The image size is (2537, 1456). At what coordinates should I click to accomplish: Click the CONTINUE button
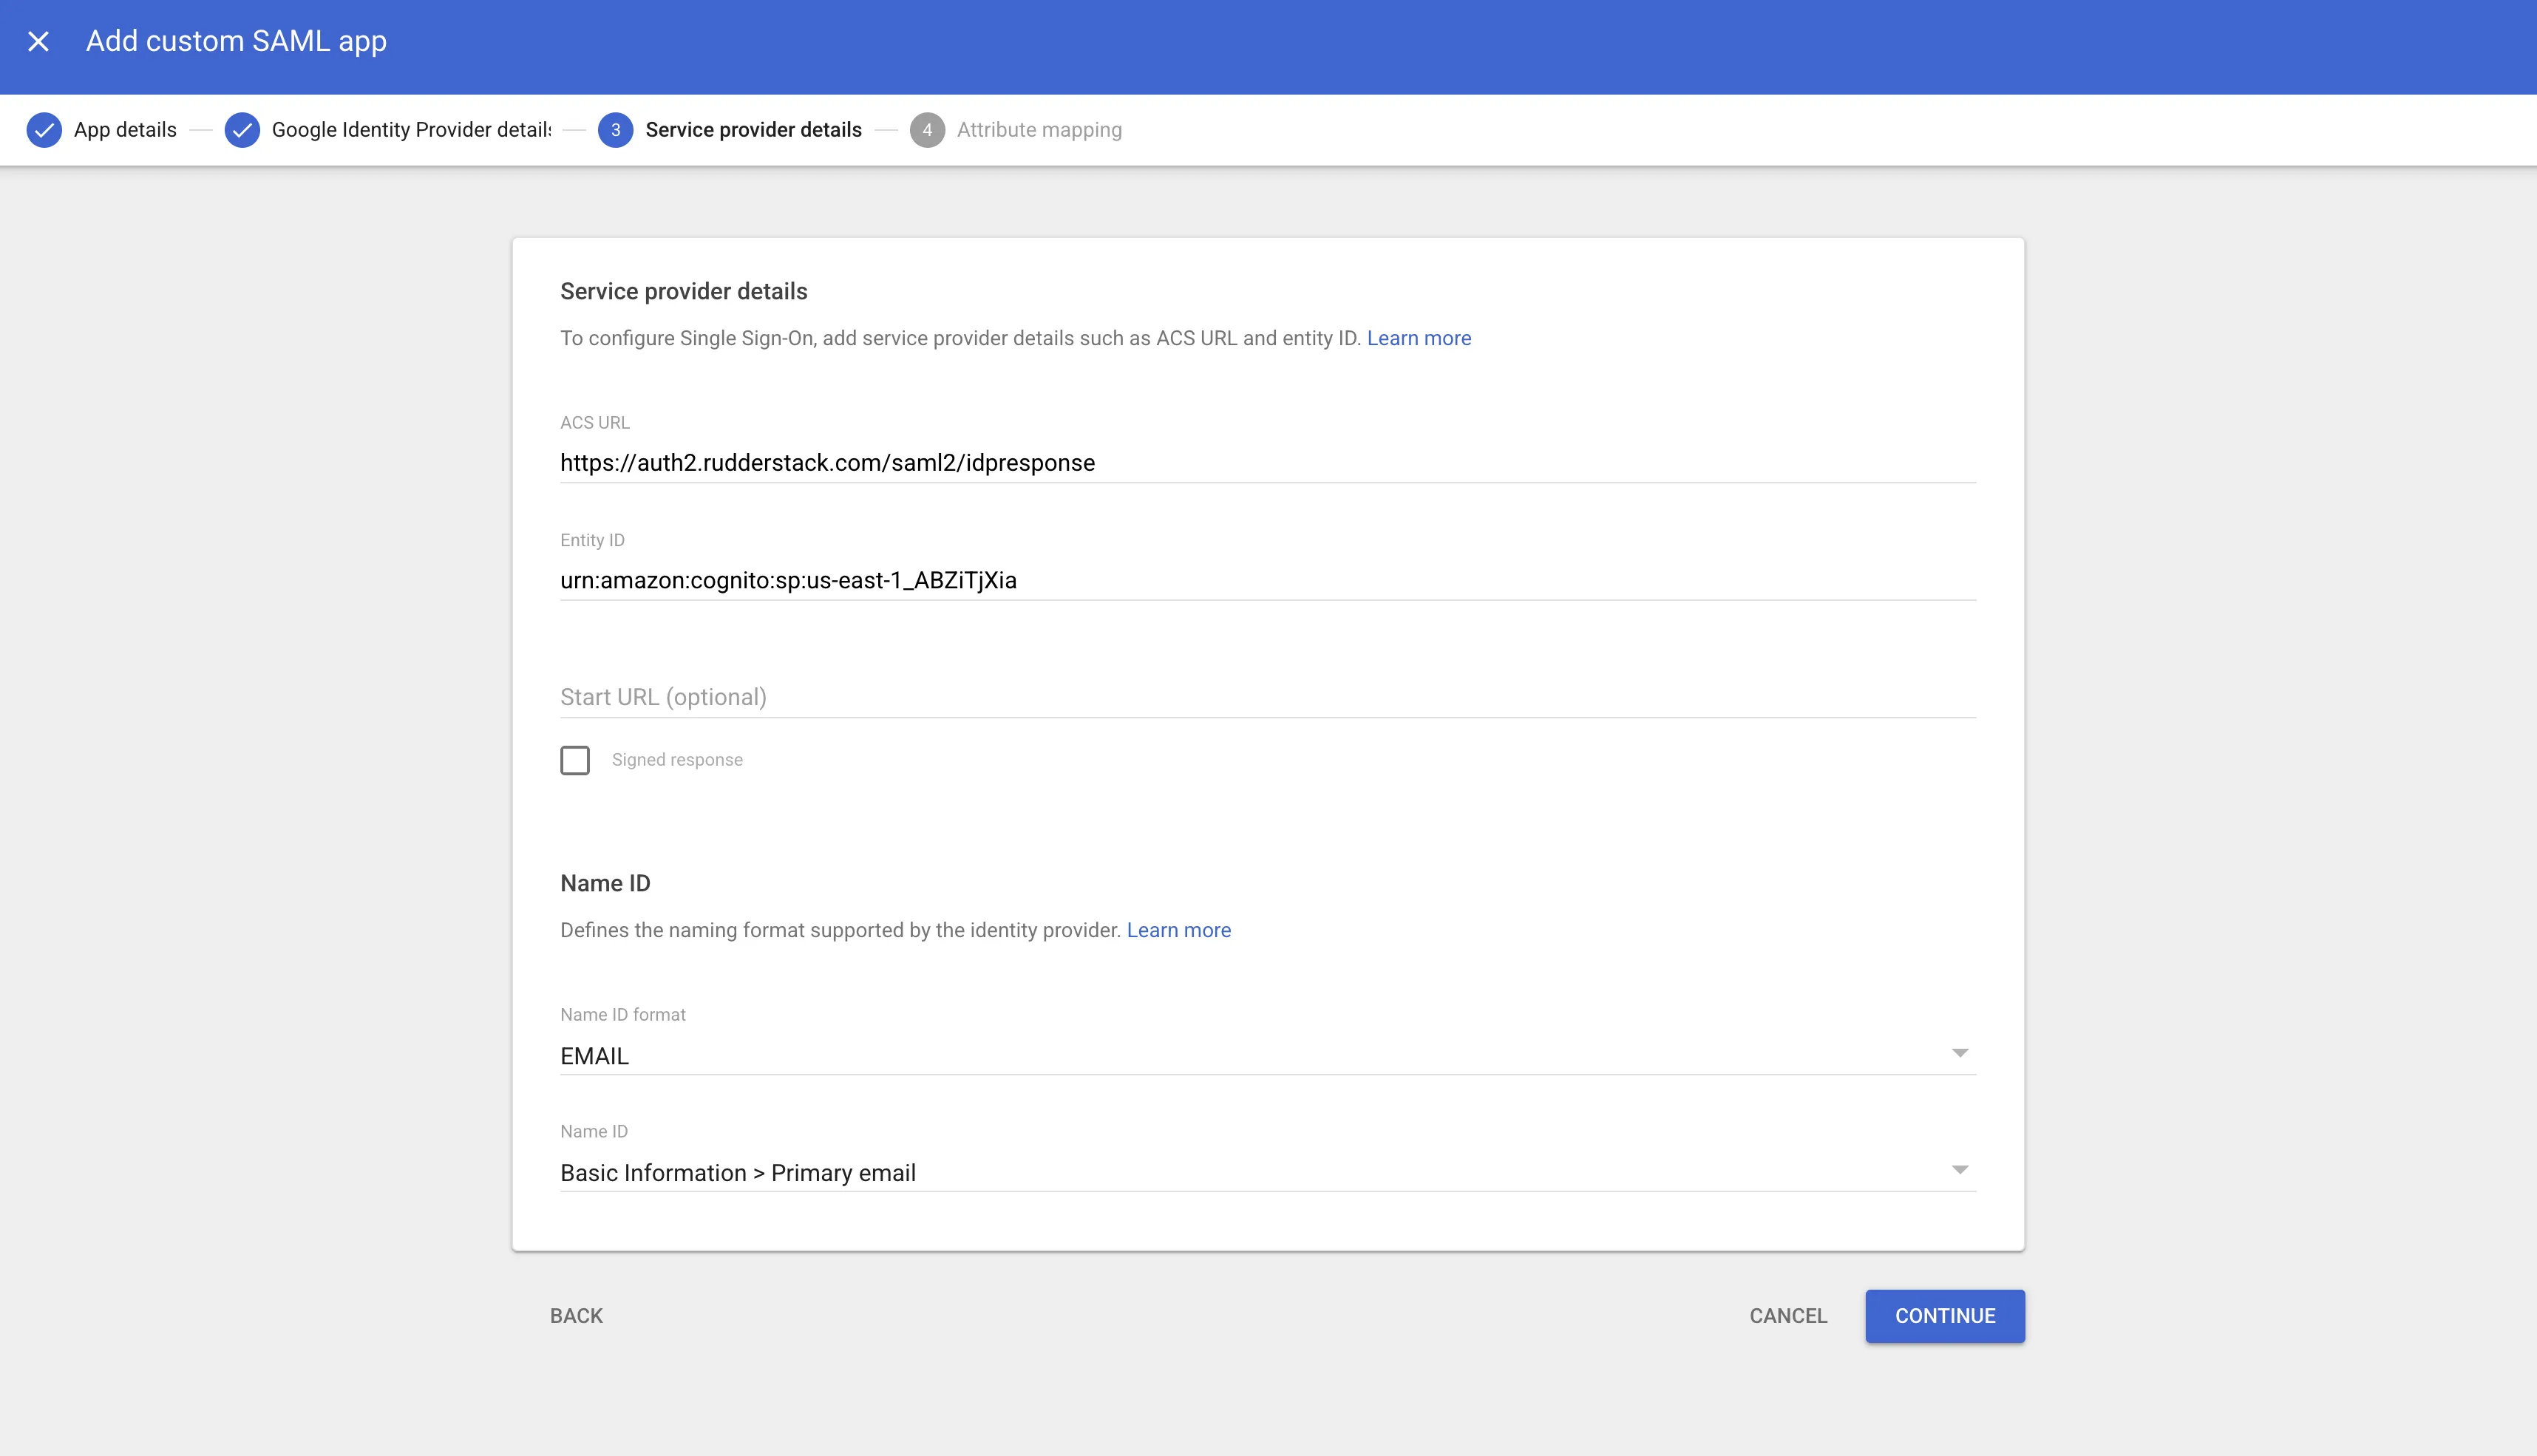pos(1945,1316)
